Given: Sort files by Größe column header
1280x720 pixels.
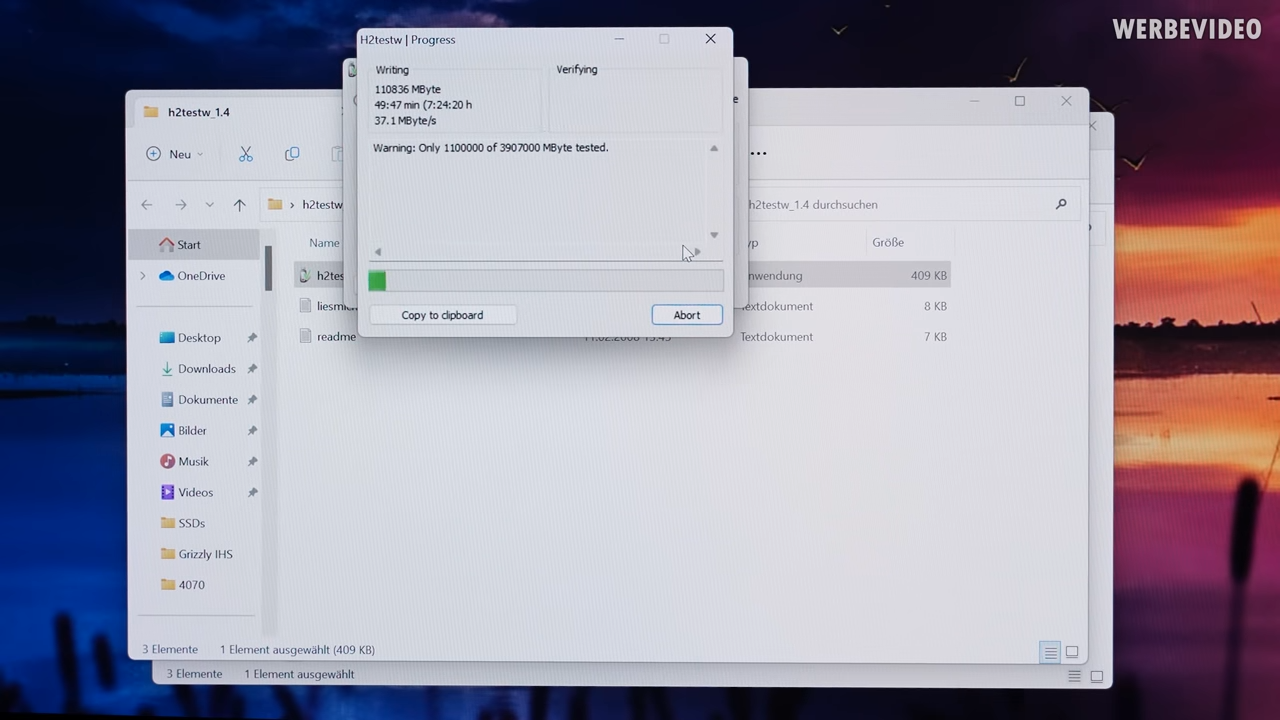Looking at the screenshot, I should coord(887,243).
